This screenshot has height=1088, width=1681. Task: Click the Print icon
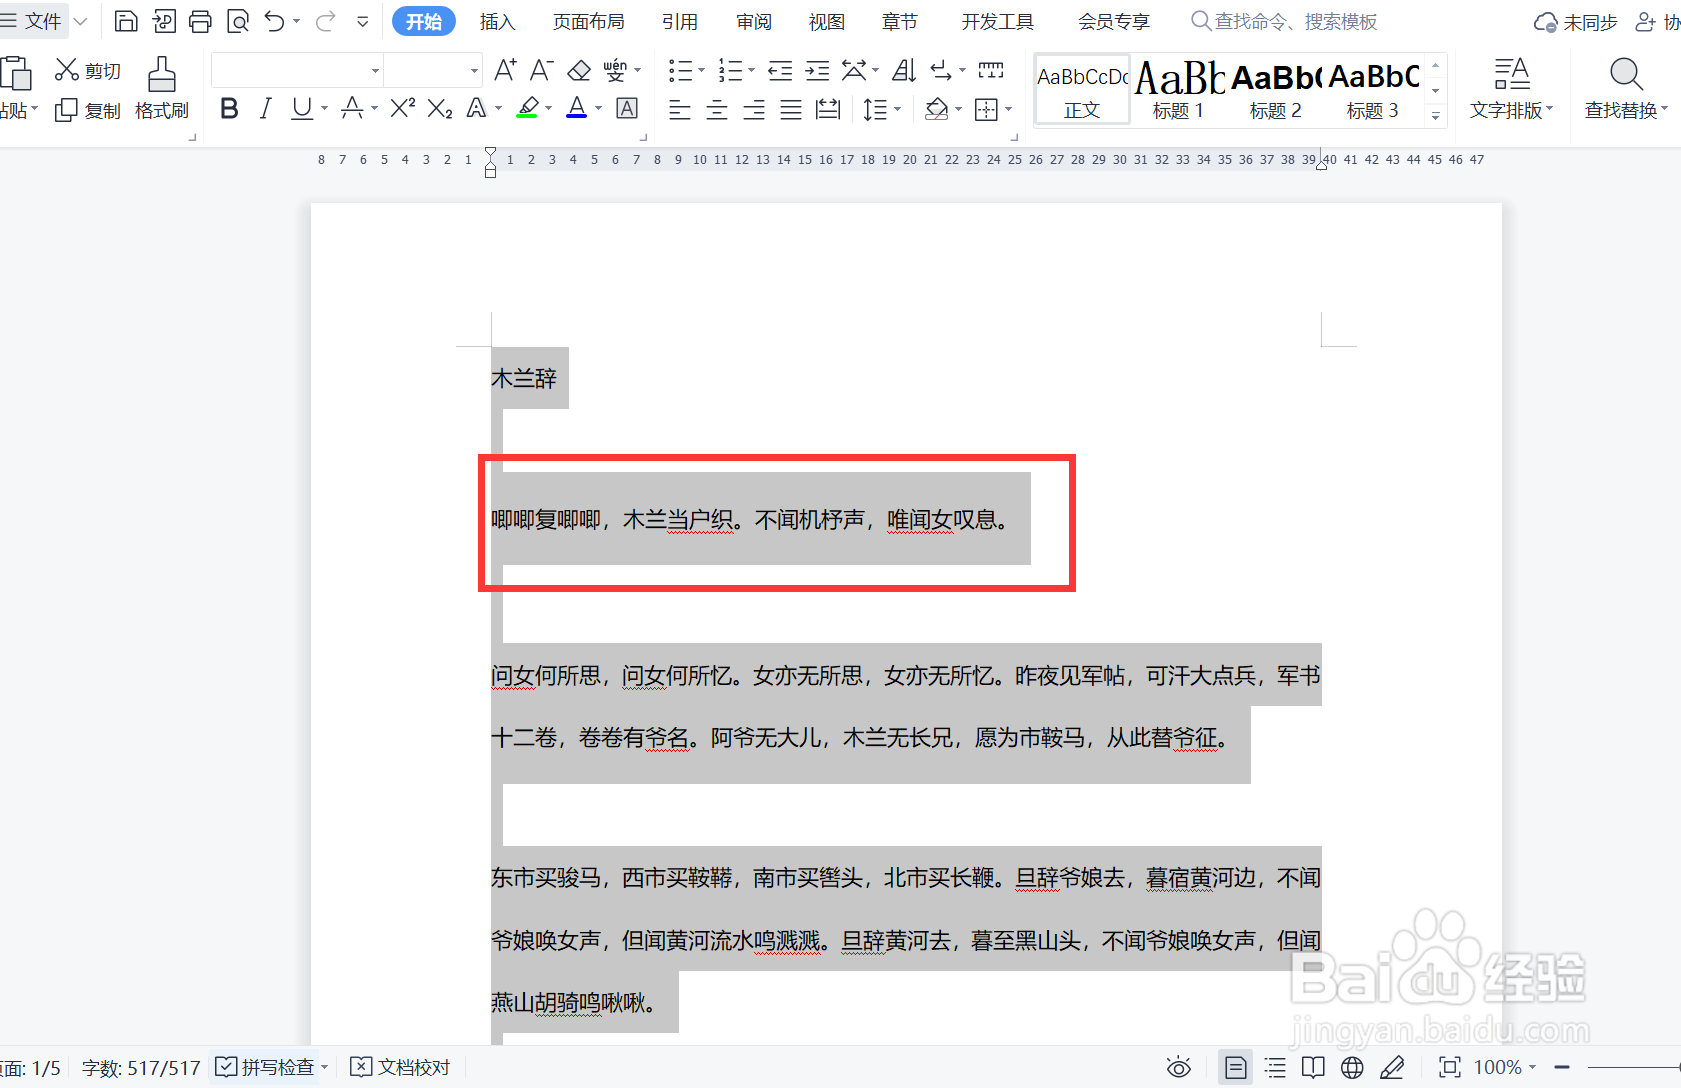pyautogui.click(x=200, y=21)
